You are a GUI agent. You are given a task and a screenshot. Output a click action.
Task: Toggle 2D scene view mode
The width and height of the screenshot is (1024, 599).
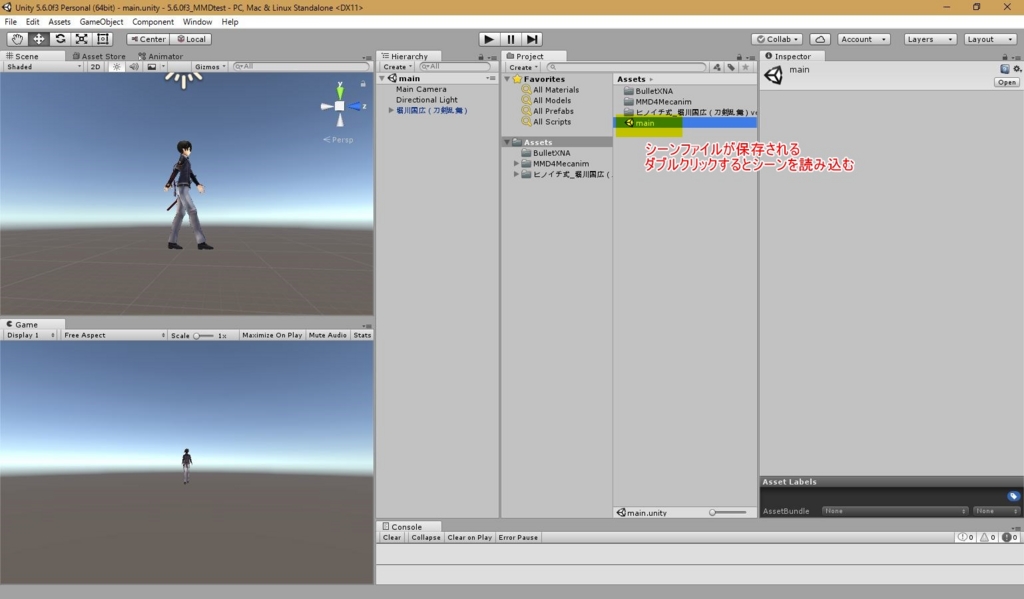(x=95, y=67)
